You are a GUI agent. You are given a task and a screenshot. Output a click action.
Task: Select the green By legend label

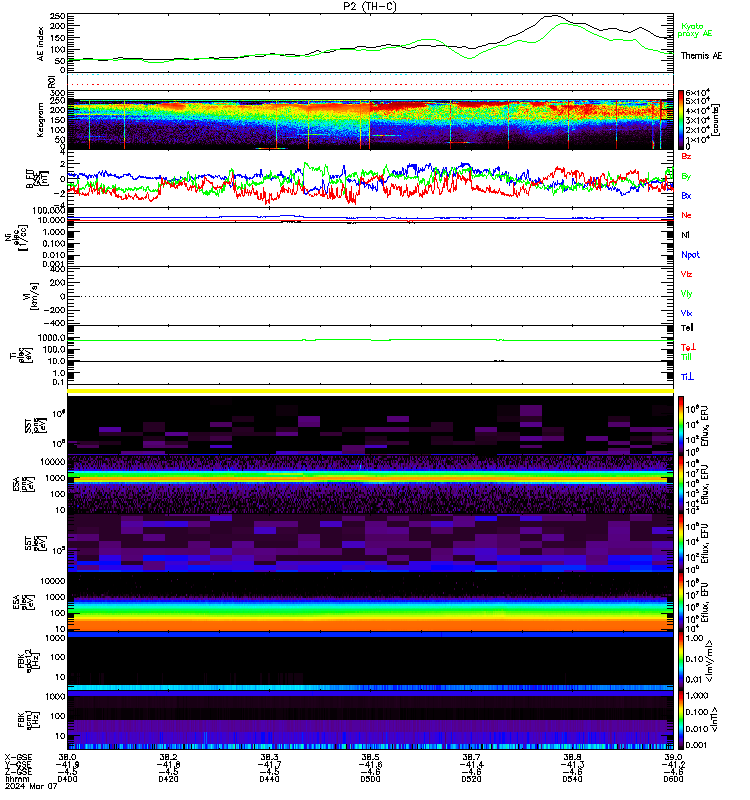pyautogui.click(x=686, y=177)
